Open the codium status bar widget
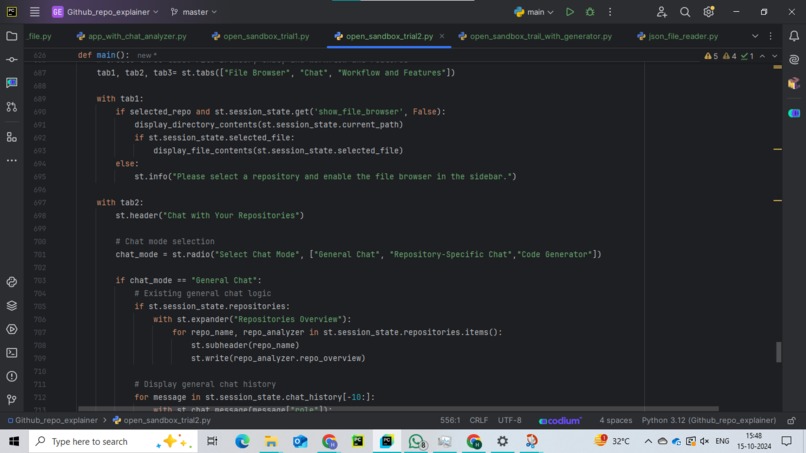 [560, 421]
